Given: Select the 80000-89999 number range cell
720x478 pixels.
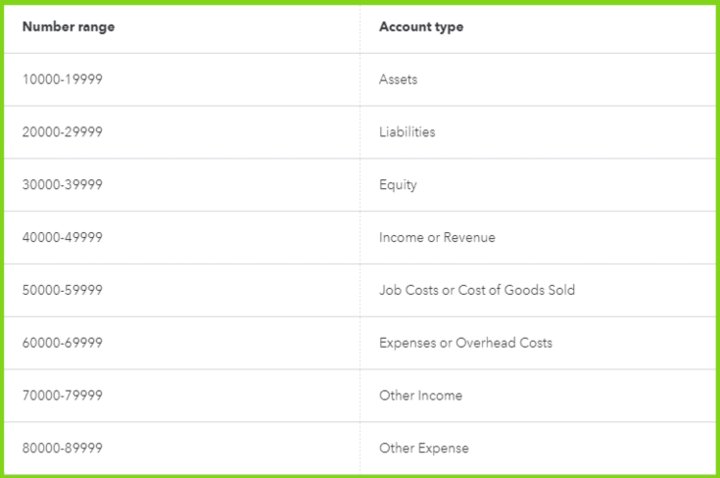Looking at the screenshot, I should 62,448.
